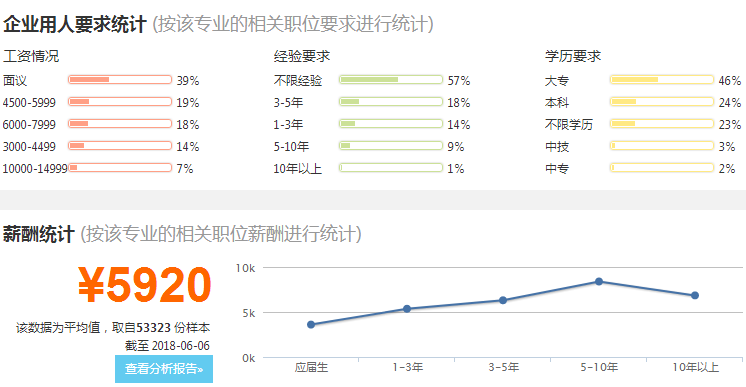Image resolution: width=746 pixels, height=387 pixels.
Task: Click the 5-10年 x-axis label
Action: point(599,367)
